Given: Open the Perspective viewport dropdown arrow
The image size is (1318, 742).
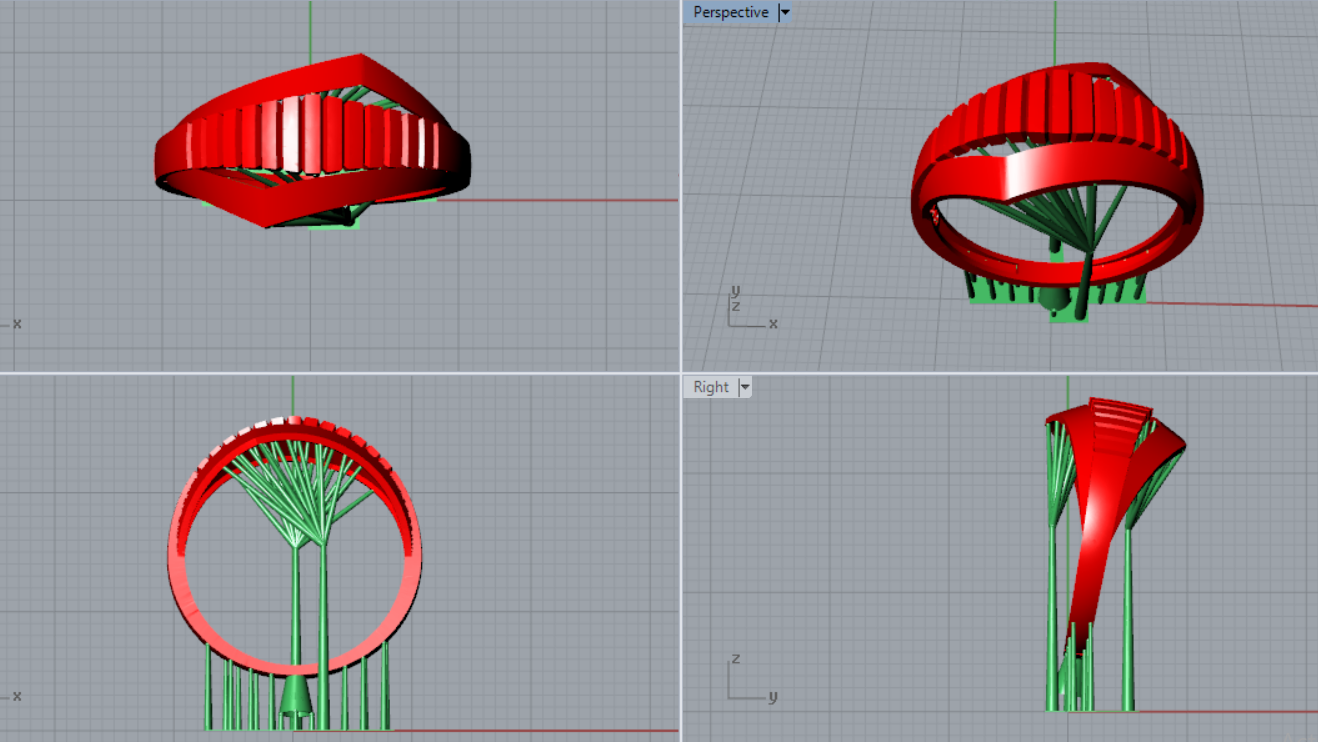Looking at the screenshot, I should (784, 13).
